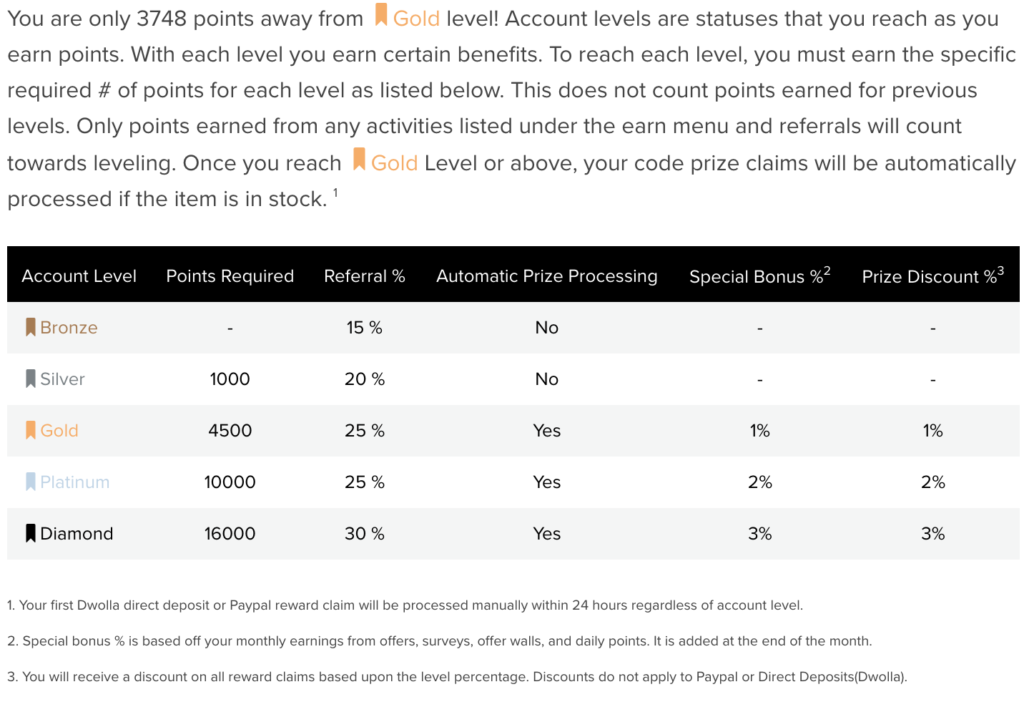The height and width of the screenshot is (707, 1024).
Task: Click the Gold bookmark icon in table
Action: point(30,430)
